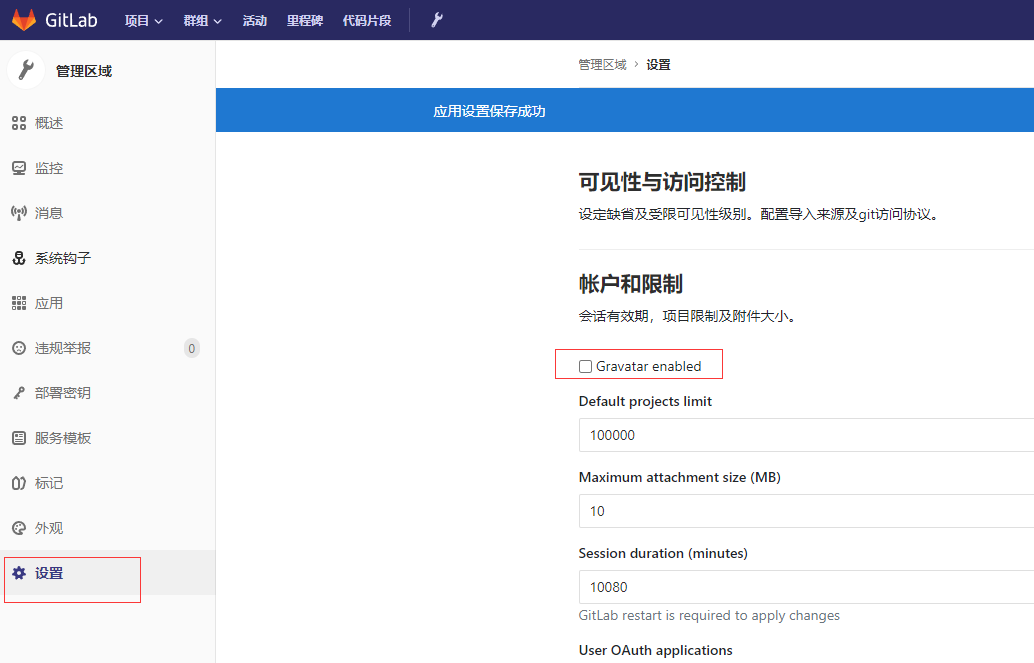Viewport: 1034px width, 663px height.
Task: Open admin area wrench icon in navbar
Action: tap(437, 20)
